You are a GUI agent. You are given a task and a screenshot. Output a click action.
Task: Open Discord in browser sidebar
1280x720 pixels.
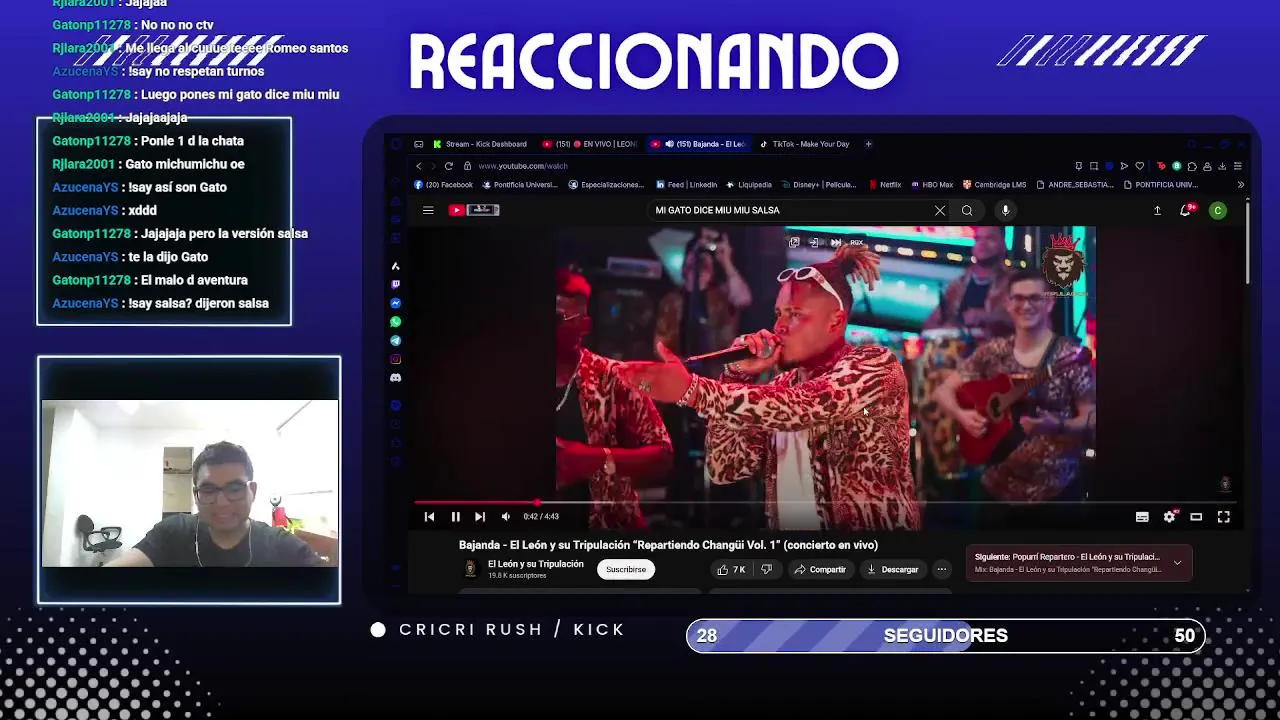coord(396,378)
